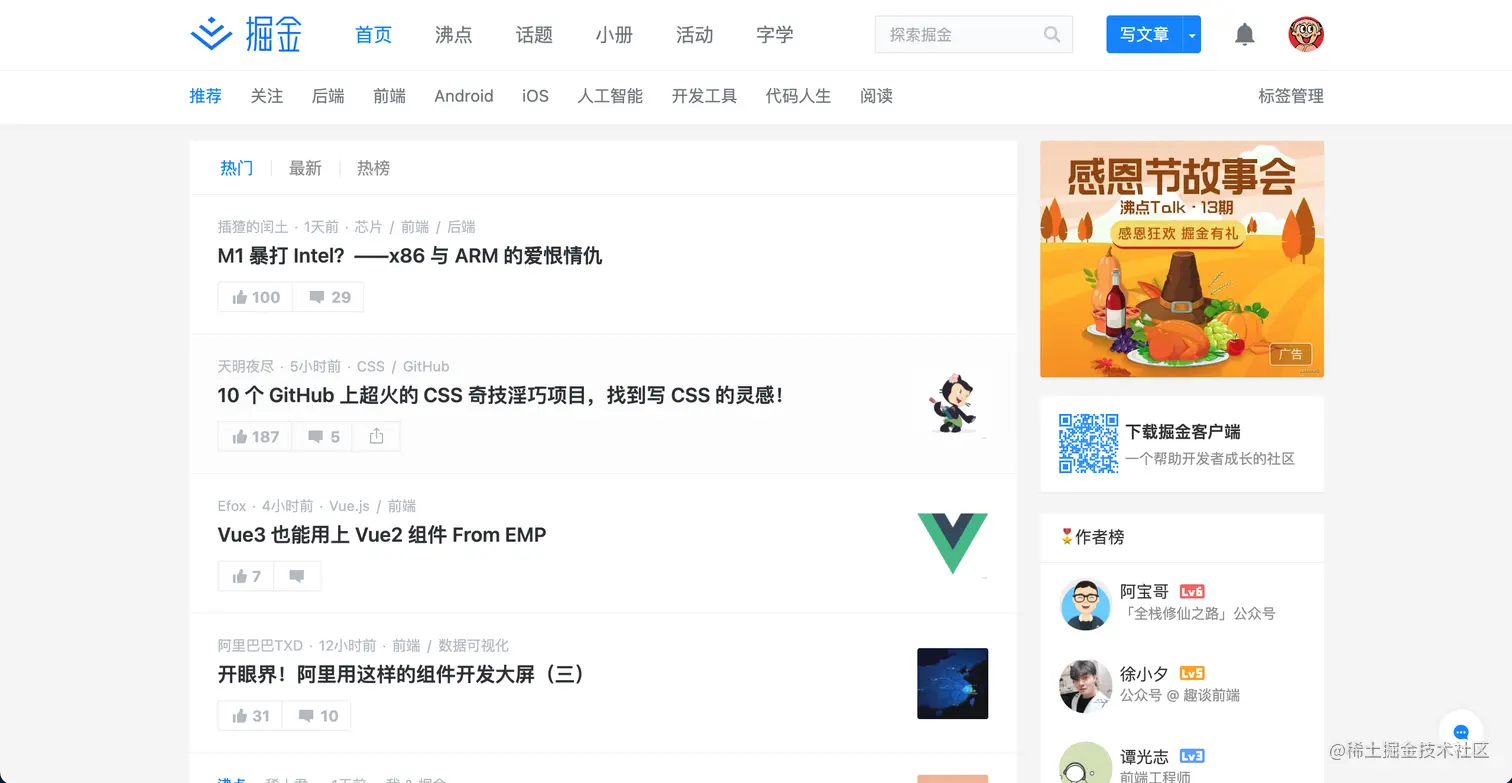Switch to 热门 sort tab
The image size is (1512, 783).
(x=236, y=168)
